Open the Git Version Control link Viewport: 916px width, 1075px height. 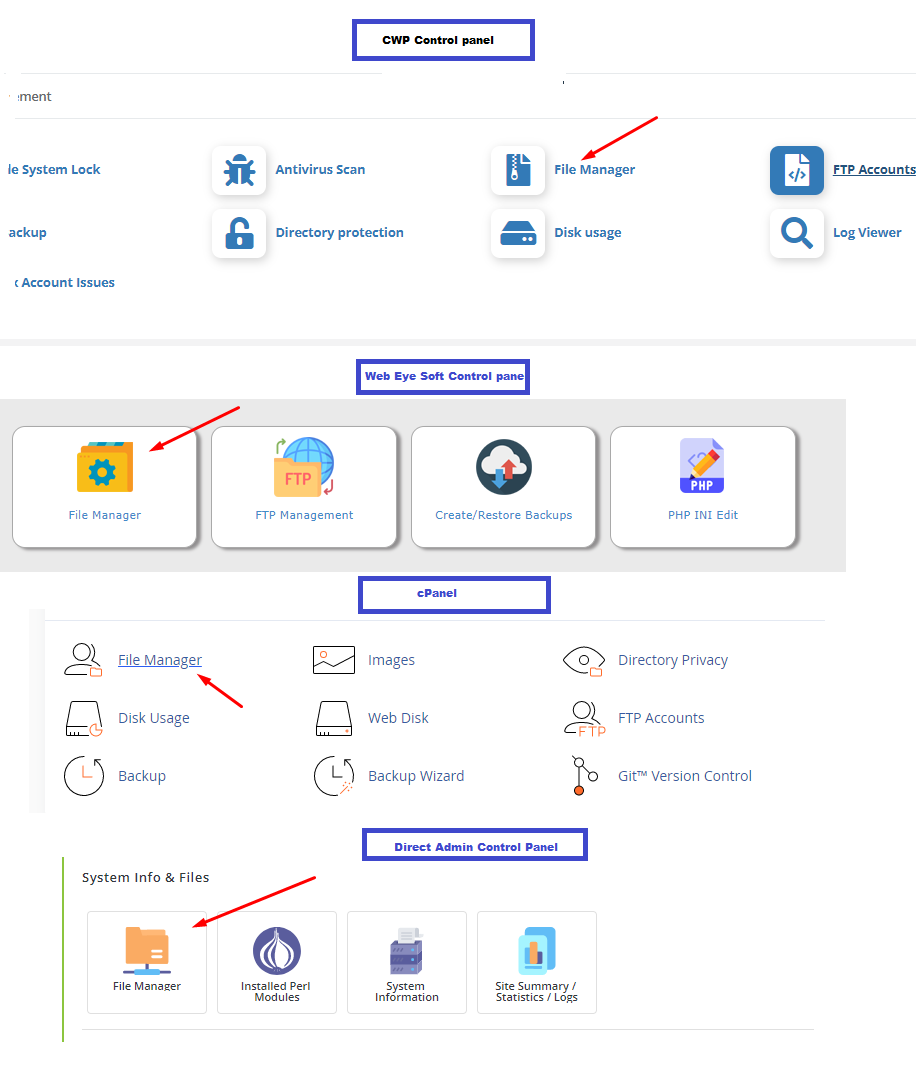click(684, 776)
